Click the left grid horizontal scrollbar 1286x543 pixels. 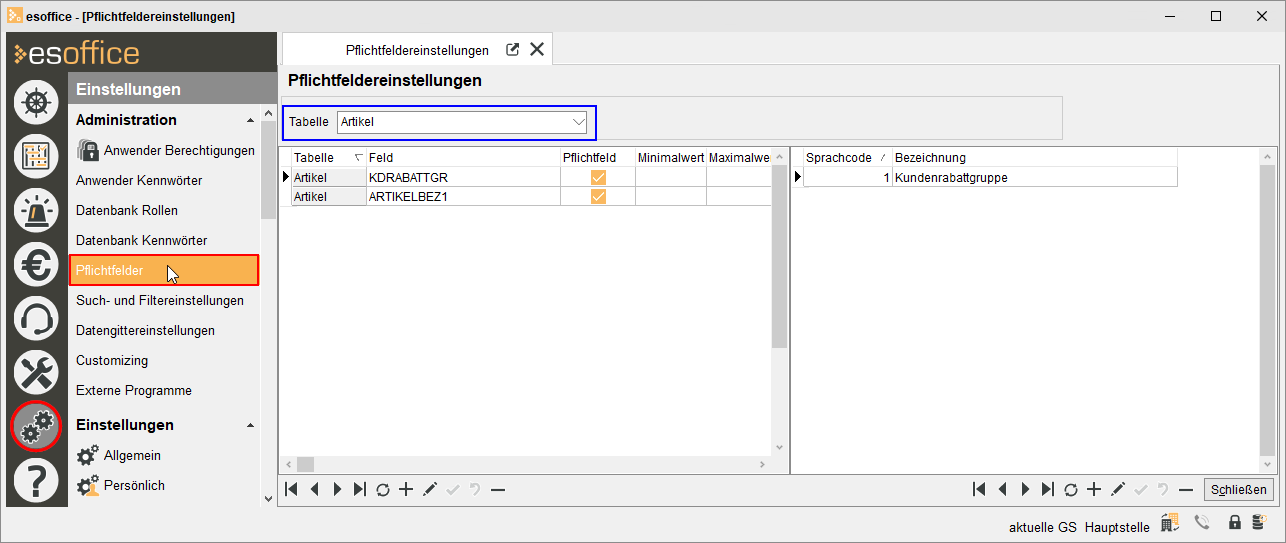(530, 464)
